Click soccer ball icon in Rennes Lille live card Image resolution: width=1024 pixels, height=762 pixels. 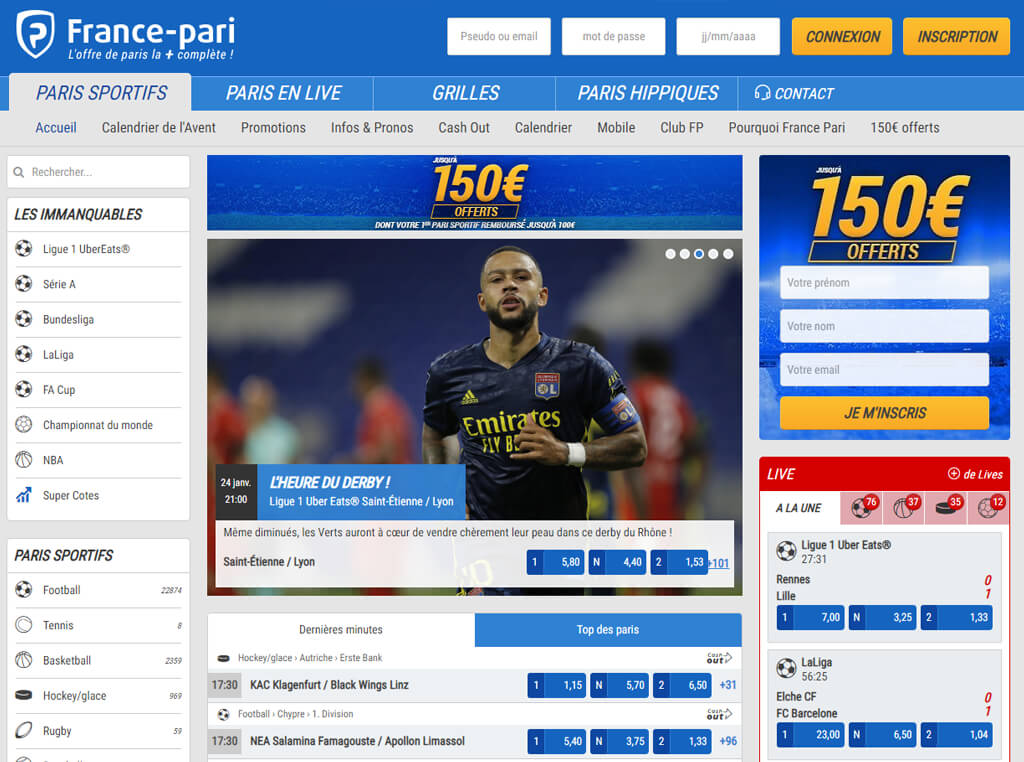click(786, 551)
